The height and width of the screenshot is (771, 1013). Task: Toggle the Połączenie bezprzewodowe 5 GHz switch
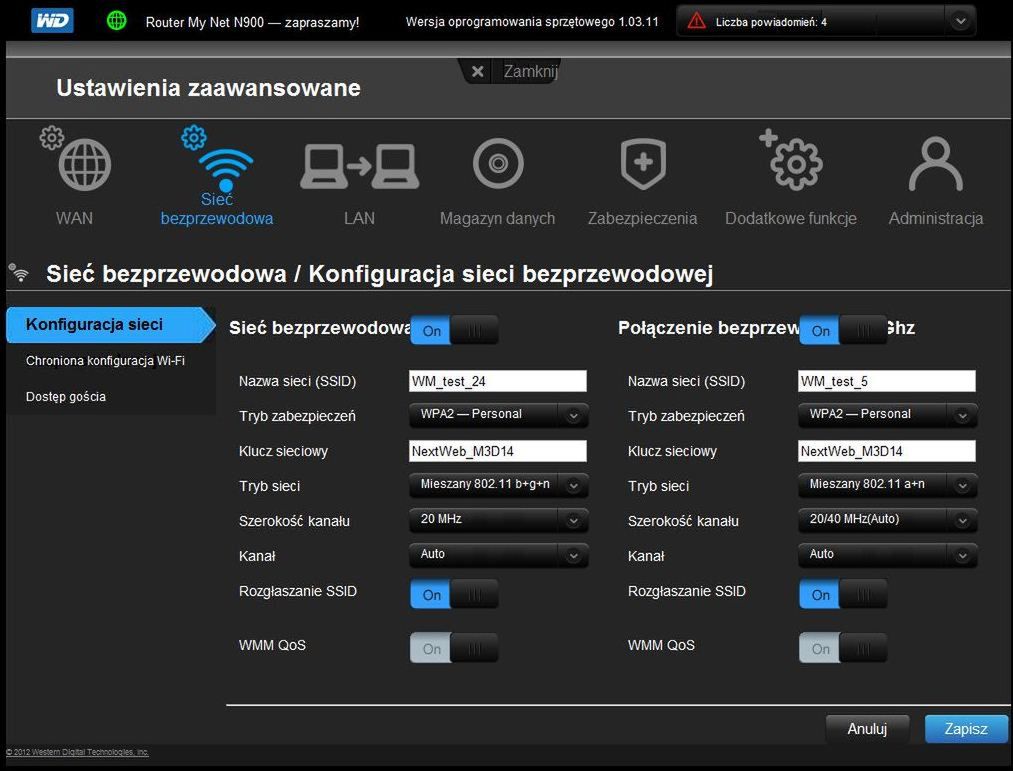(842, 330)
